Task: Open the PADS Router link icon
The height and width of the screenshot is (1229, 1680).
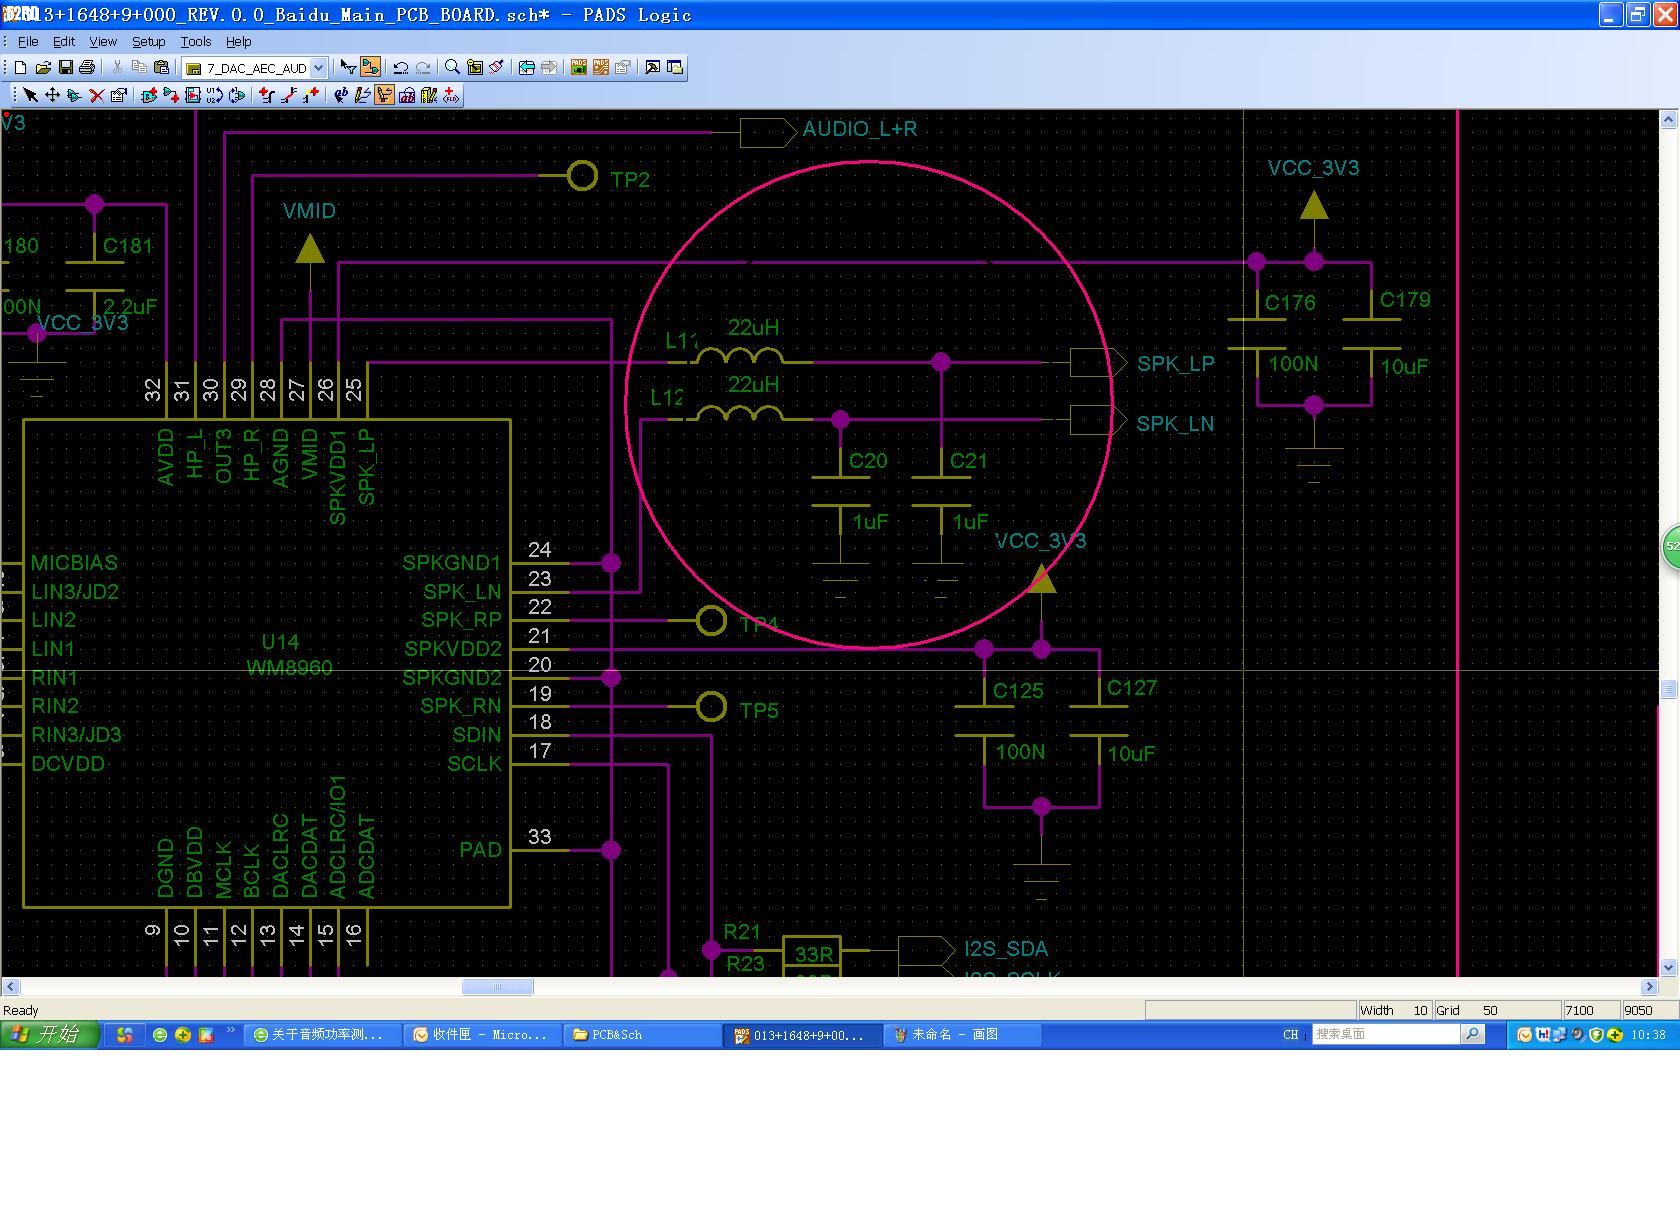Action: coord(600,67)
